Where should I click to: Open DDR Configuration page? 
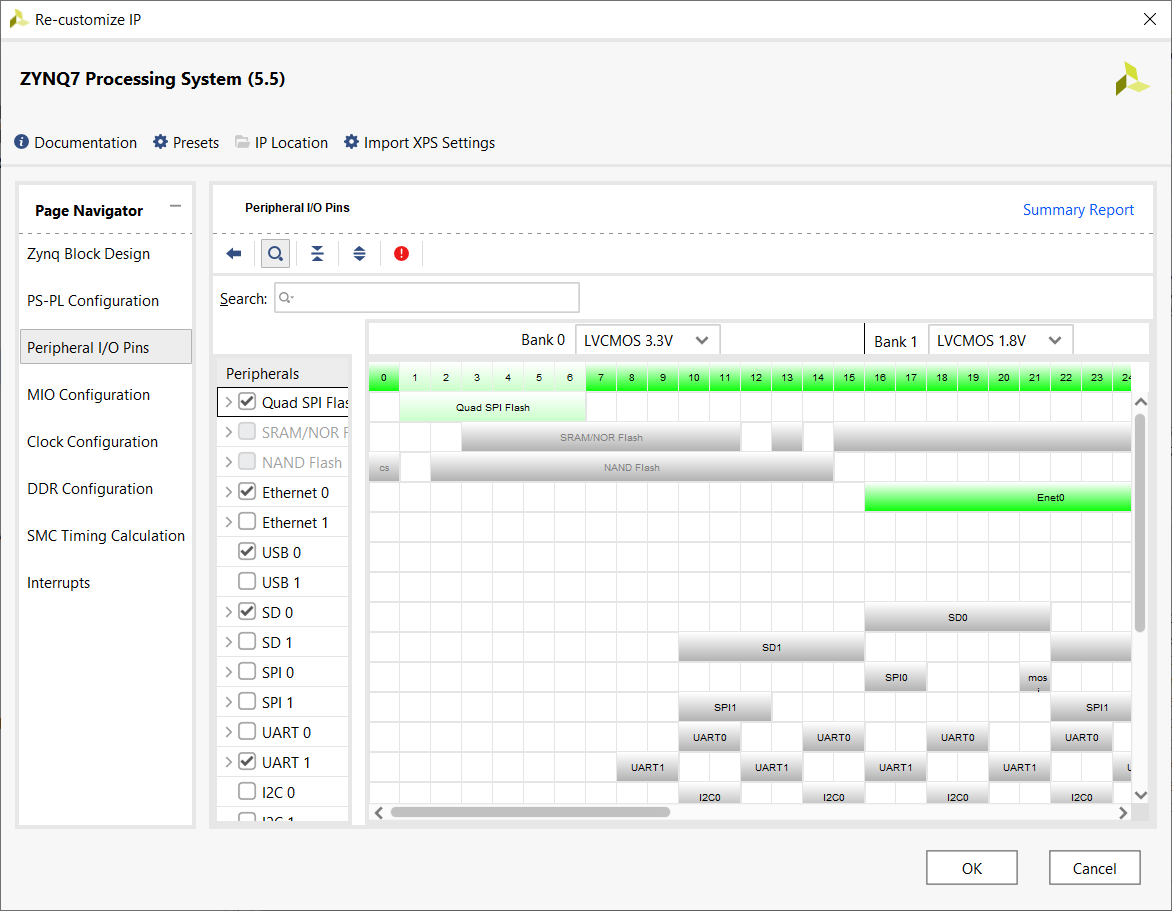(90, 489)
